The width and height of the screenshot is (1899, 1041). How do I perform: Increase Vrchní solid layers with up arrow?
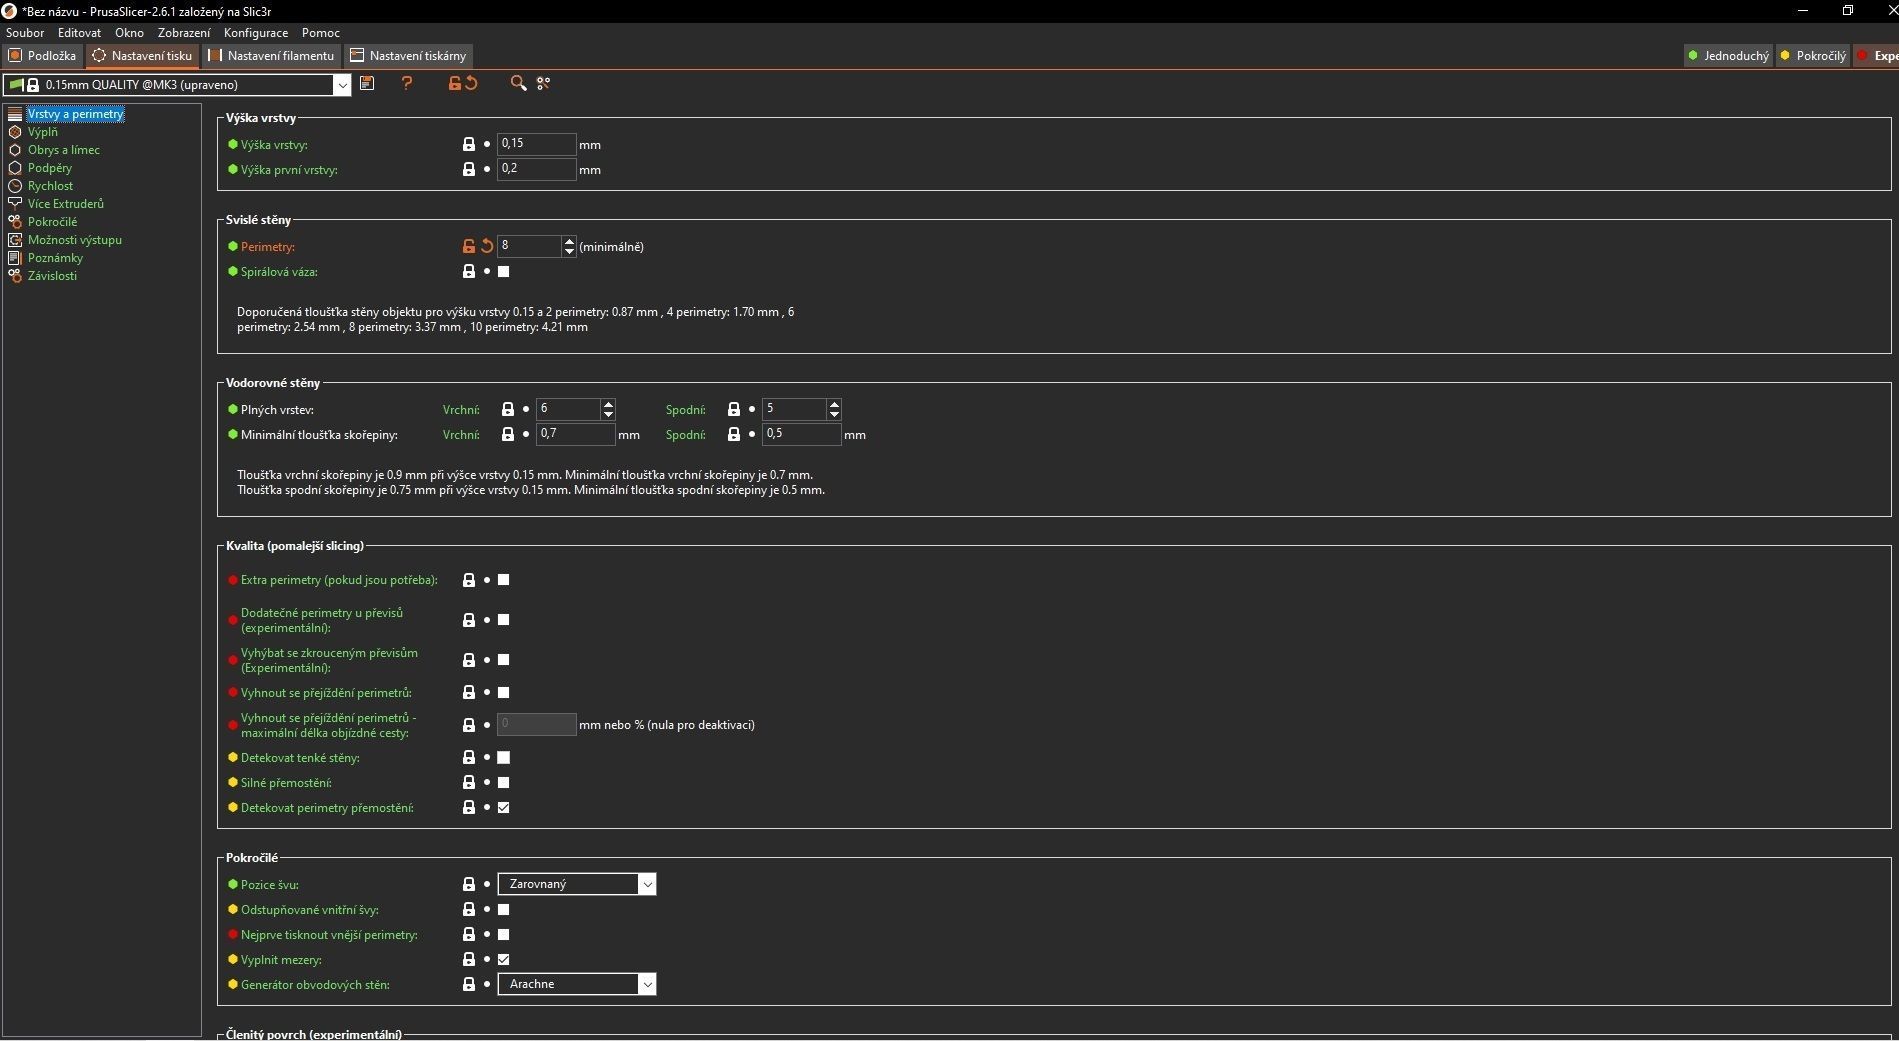608,404
